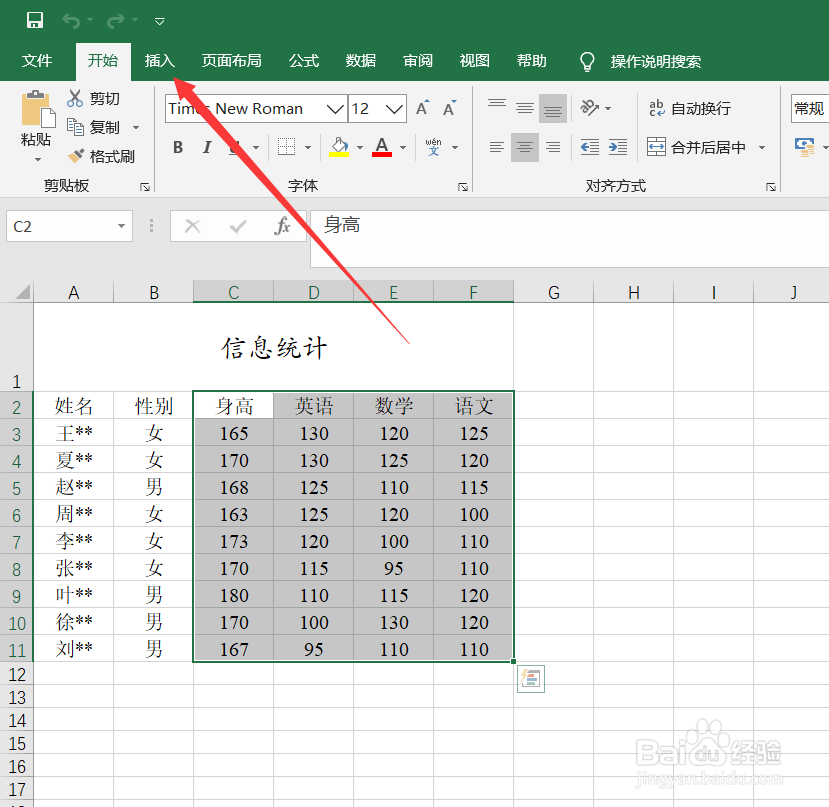Image resolution: width=829 pixels, height=807 pixels.
Task: Cancel entry with the X icon
Action: (192, 226)
